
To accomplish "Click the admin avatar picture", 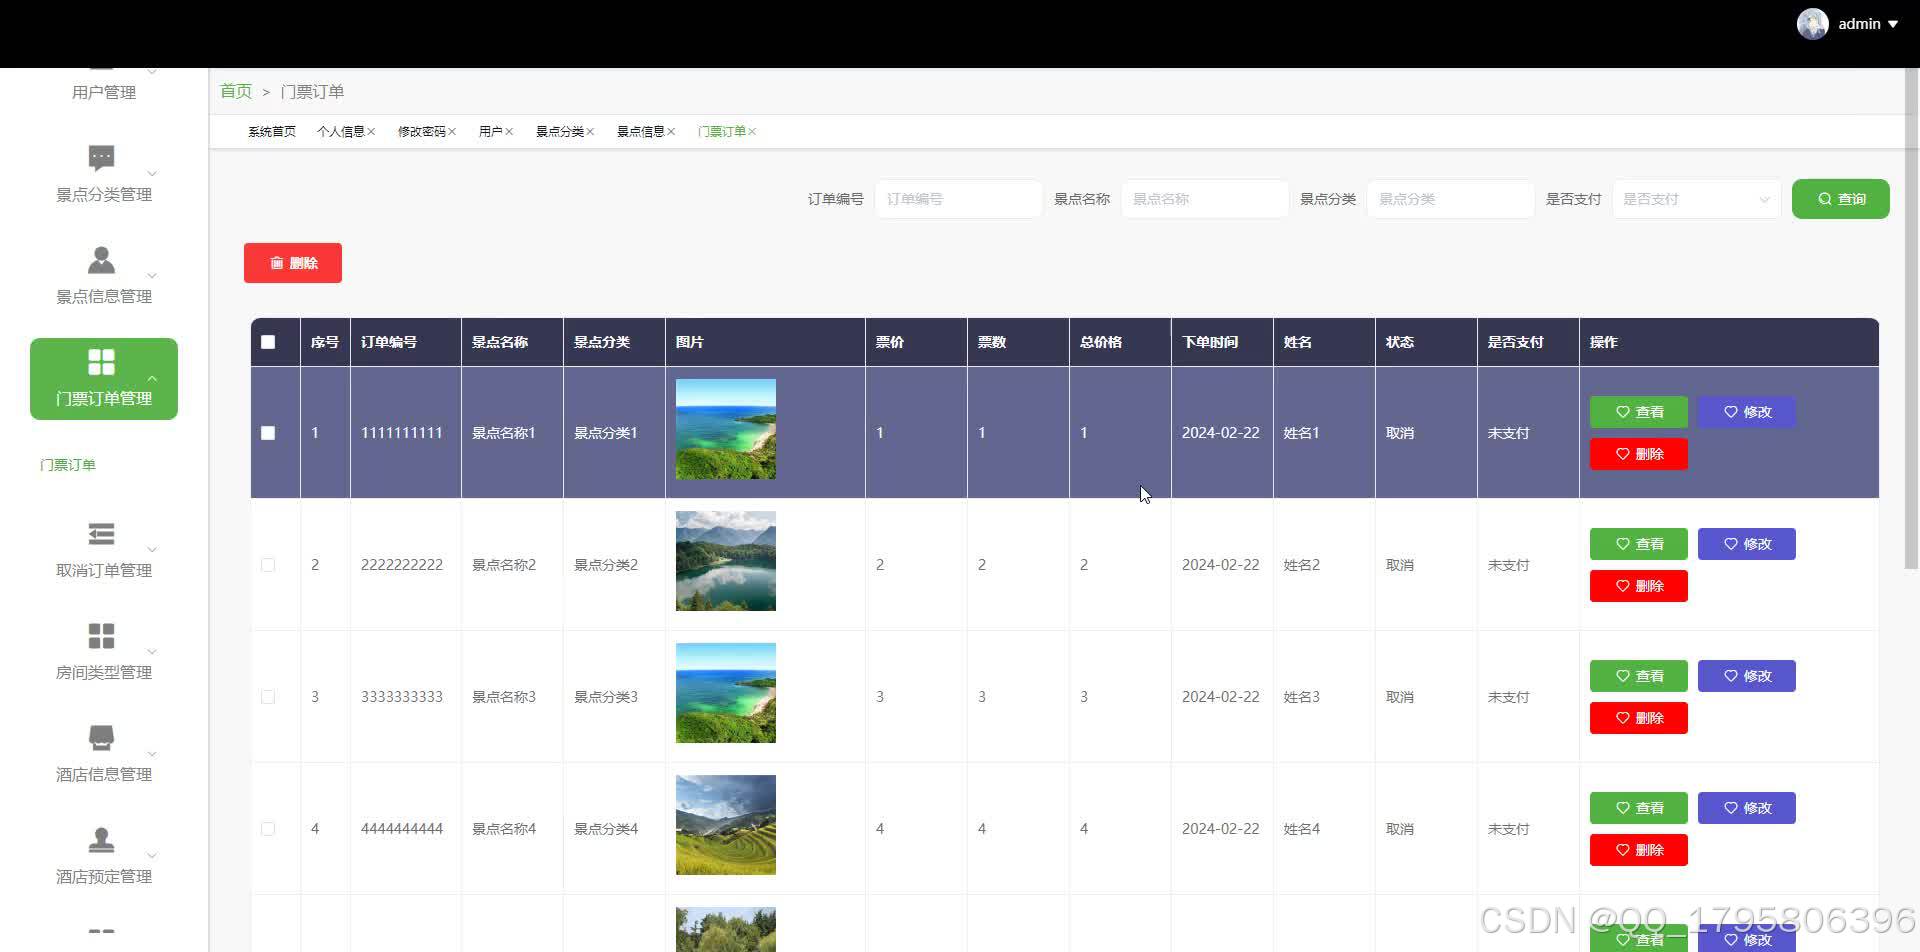I will (x=1812, y=24).
